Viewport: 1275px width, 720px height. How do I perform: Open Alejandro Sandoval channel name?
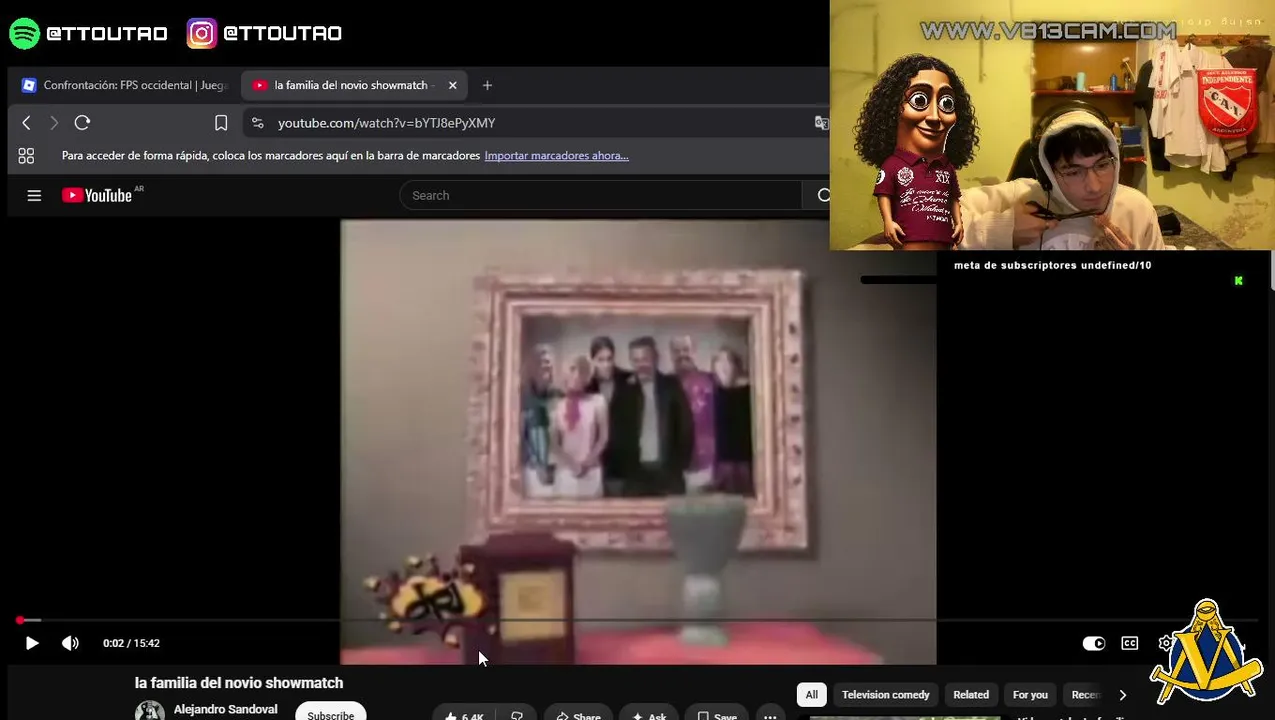pyautogui.click(x=225, y=710)
